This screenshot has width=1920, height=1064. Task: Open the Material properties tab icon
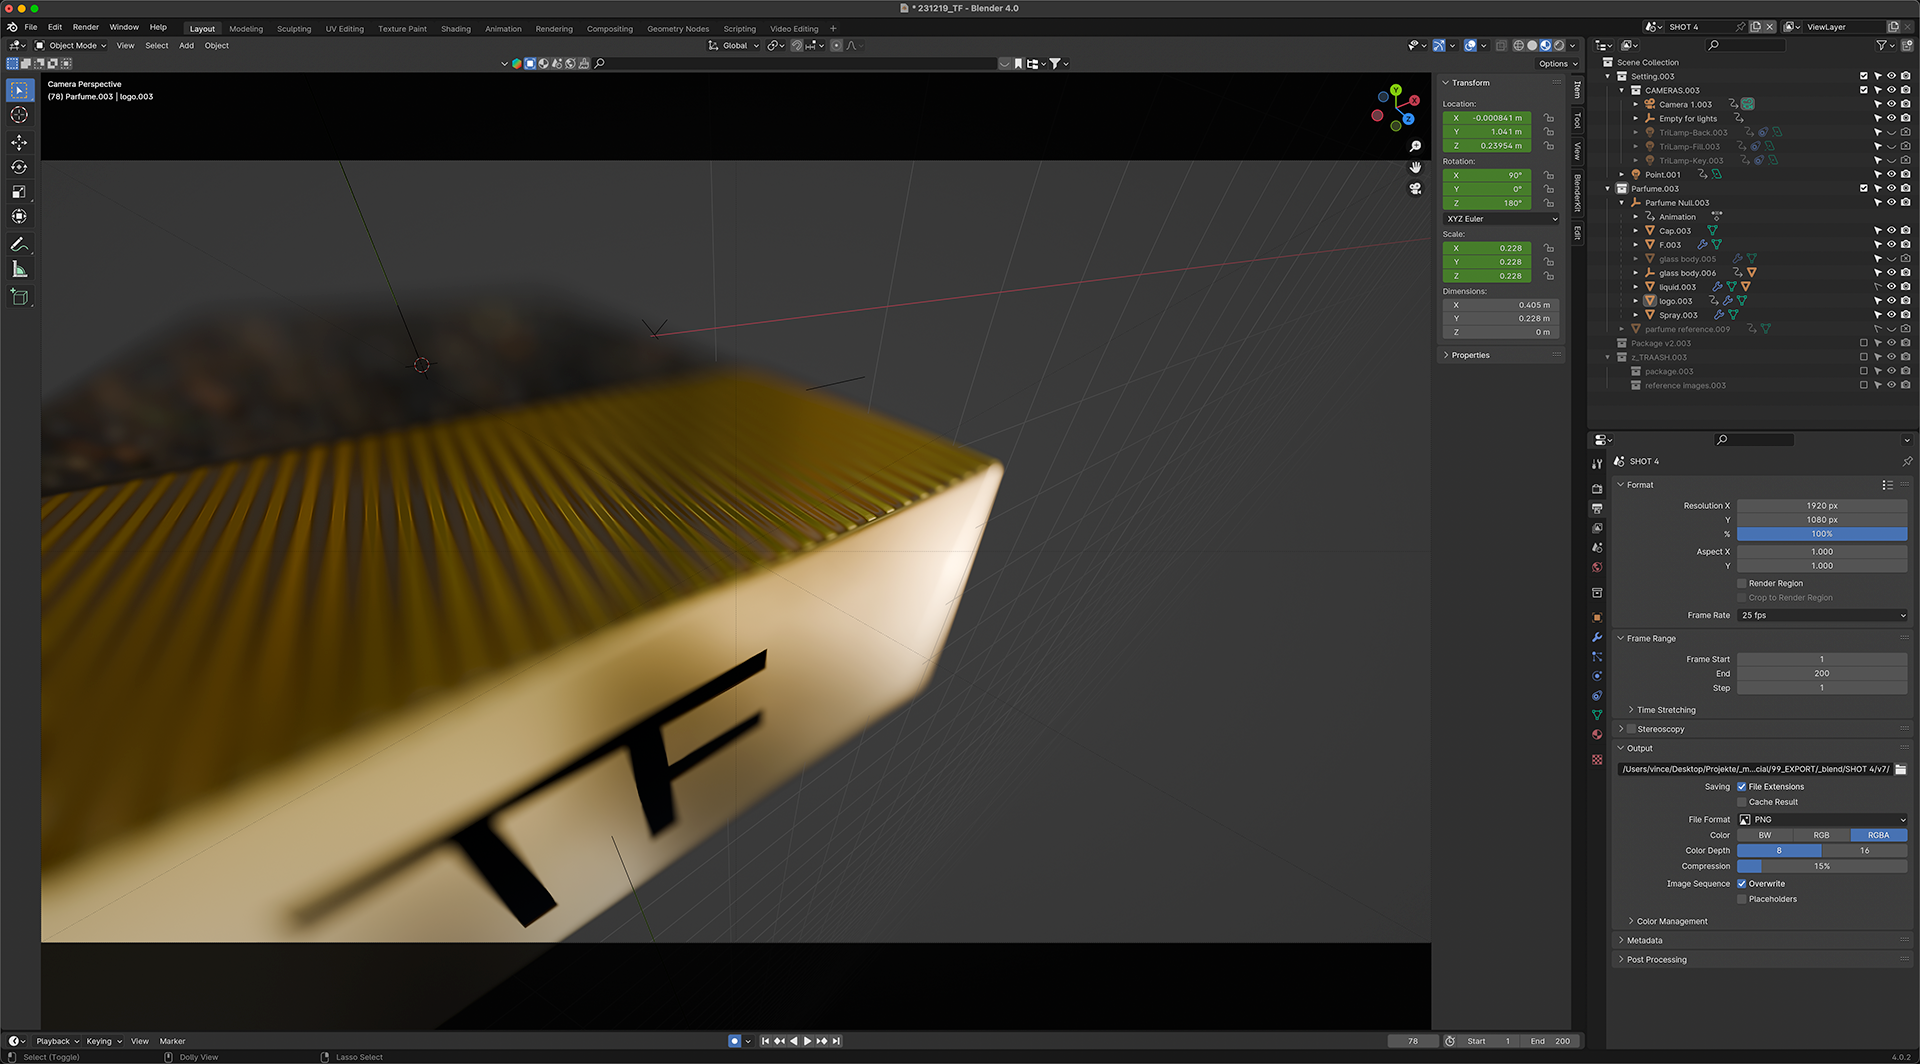coord(1597,734)
